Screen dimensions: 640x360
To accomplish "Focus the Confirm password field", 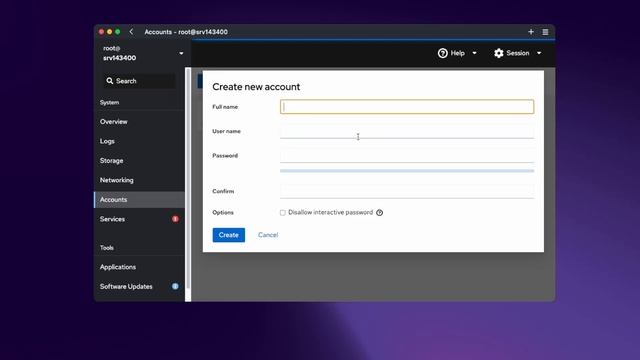I will [407, 191].
